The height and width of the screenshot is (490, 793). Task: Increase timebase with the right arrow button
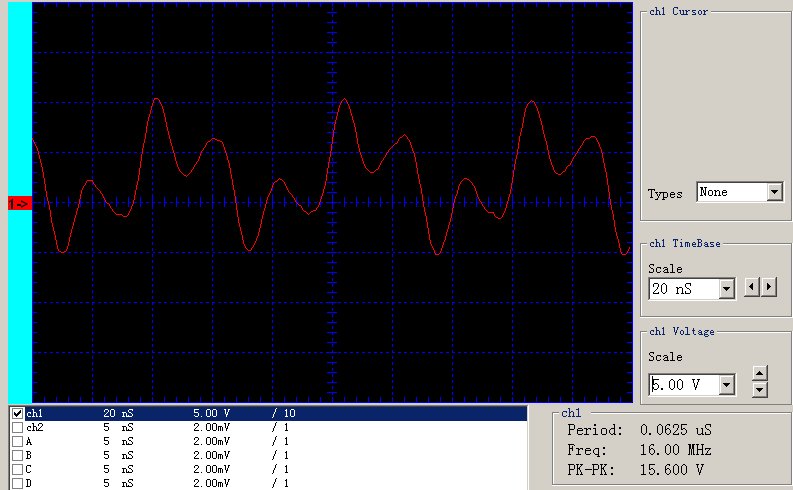769,287
